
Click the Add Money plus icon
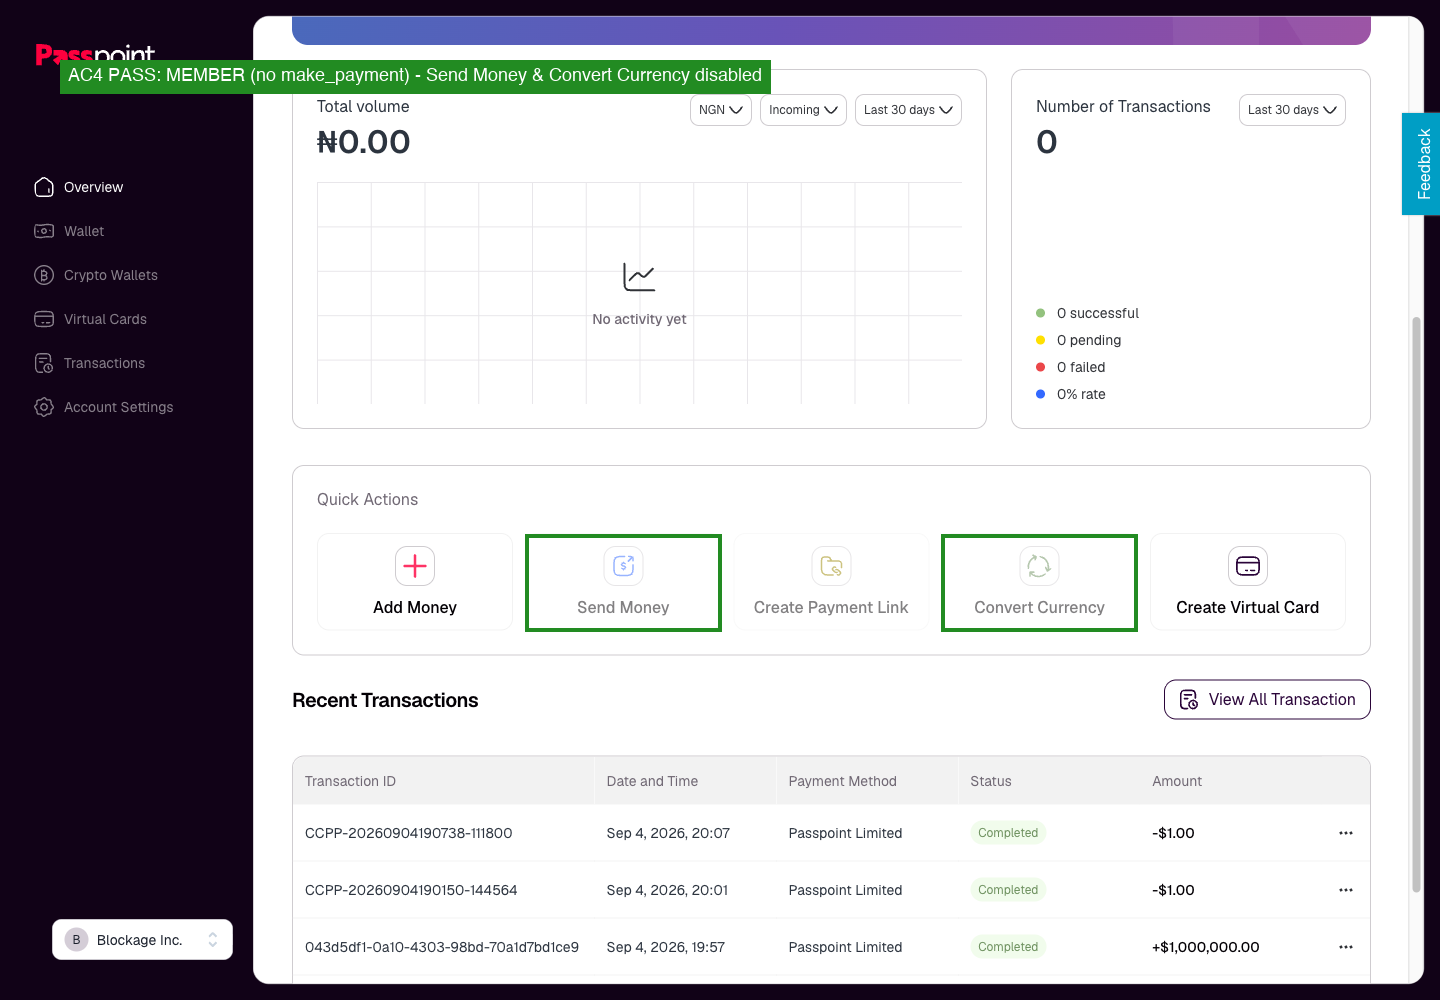(415, 566)
